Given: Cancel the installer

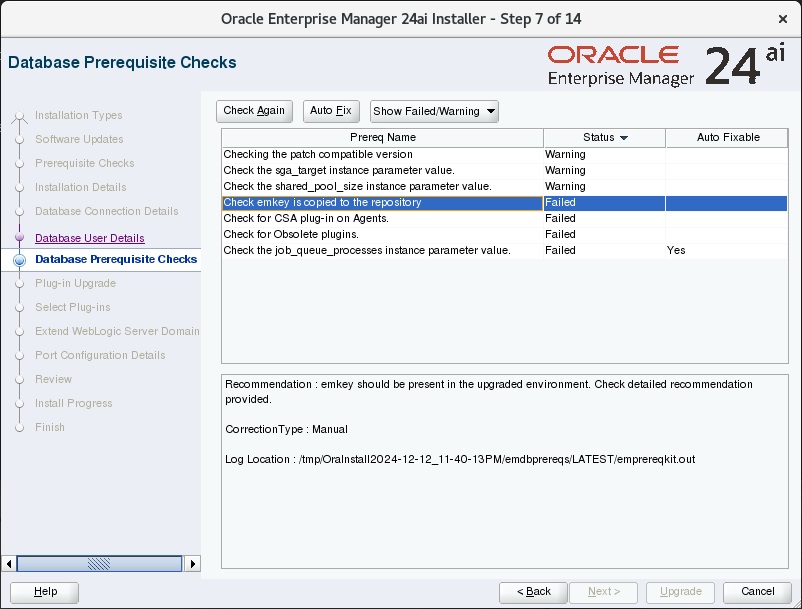Looking at the screenshot, I should click(758, 592).
